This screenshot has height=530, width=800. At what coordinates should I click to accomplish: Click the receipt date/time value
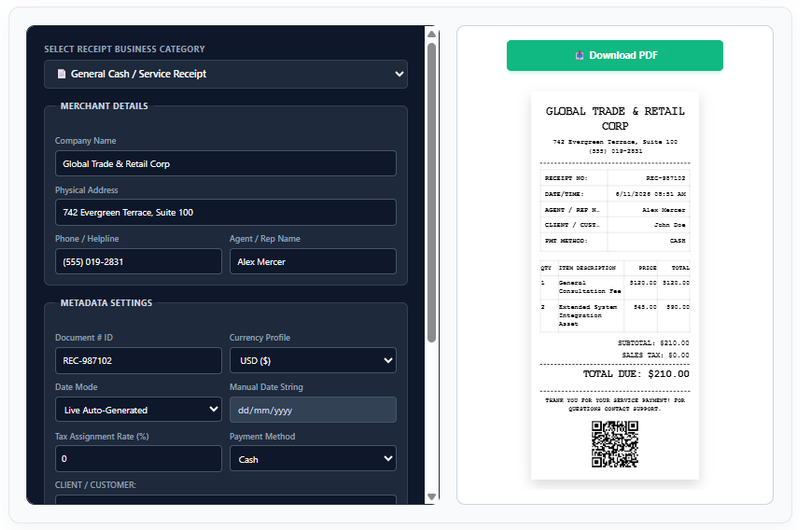[651, 194]
